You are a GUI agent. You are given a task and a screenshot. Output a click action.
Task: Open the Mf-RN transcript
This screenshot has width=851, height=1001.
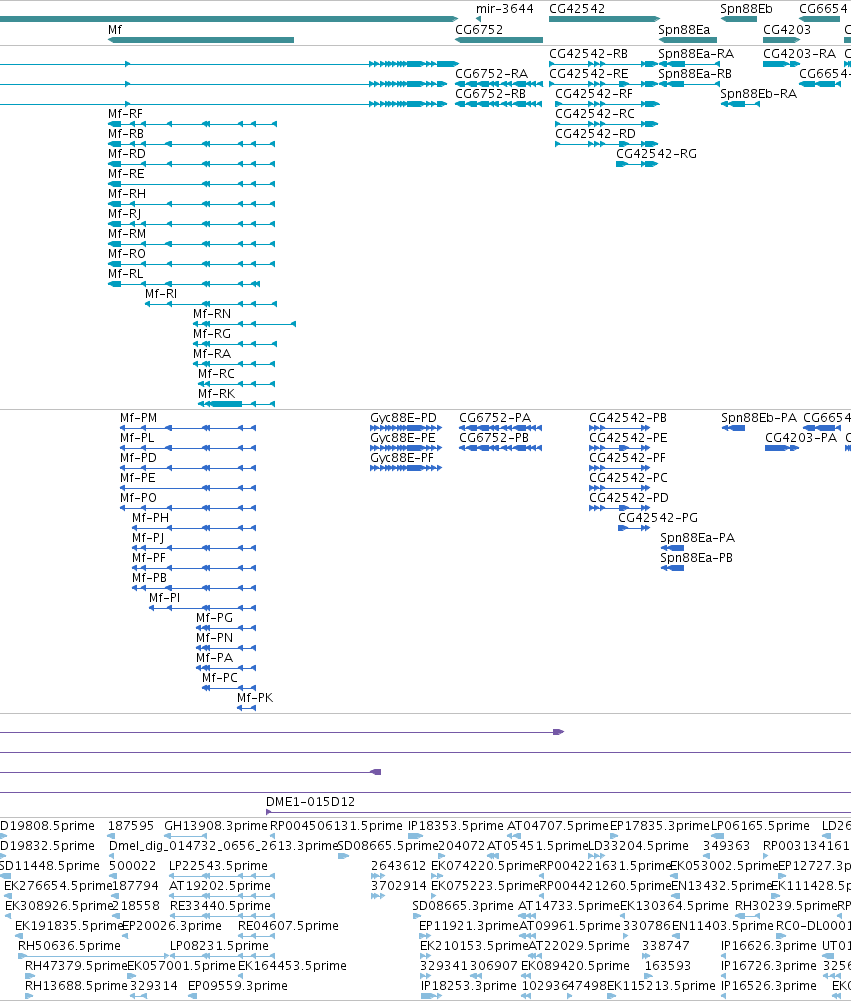point(245,324)
